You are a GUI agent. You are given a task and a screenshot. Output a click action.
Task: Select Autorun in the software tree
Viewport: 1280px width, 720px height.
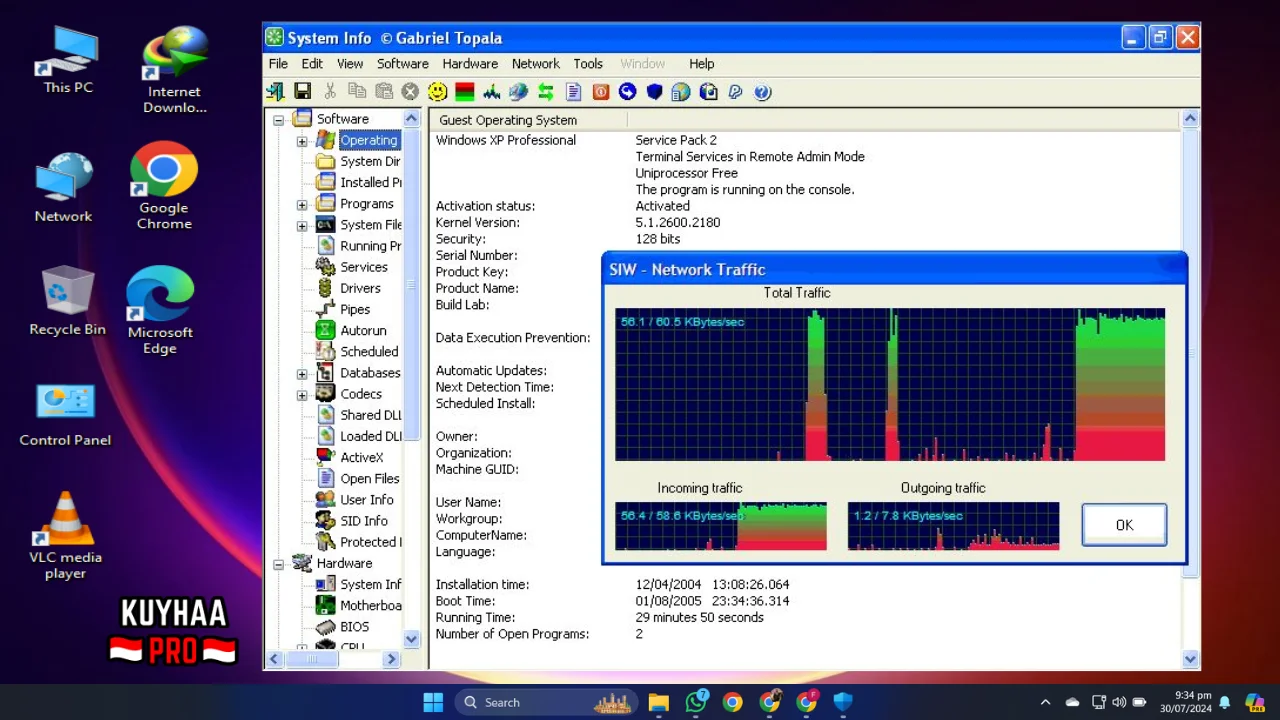(363, 330)
